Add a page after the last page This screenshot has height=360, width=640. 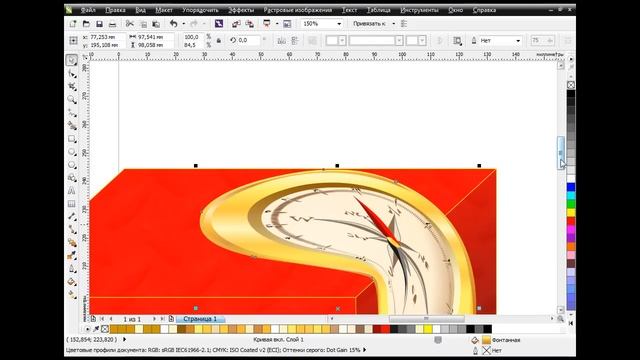171,319
